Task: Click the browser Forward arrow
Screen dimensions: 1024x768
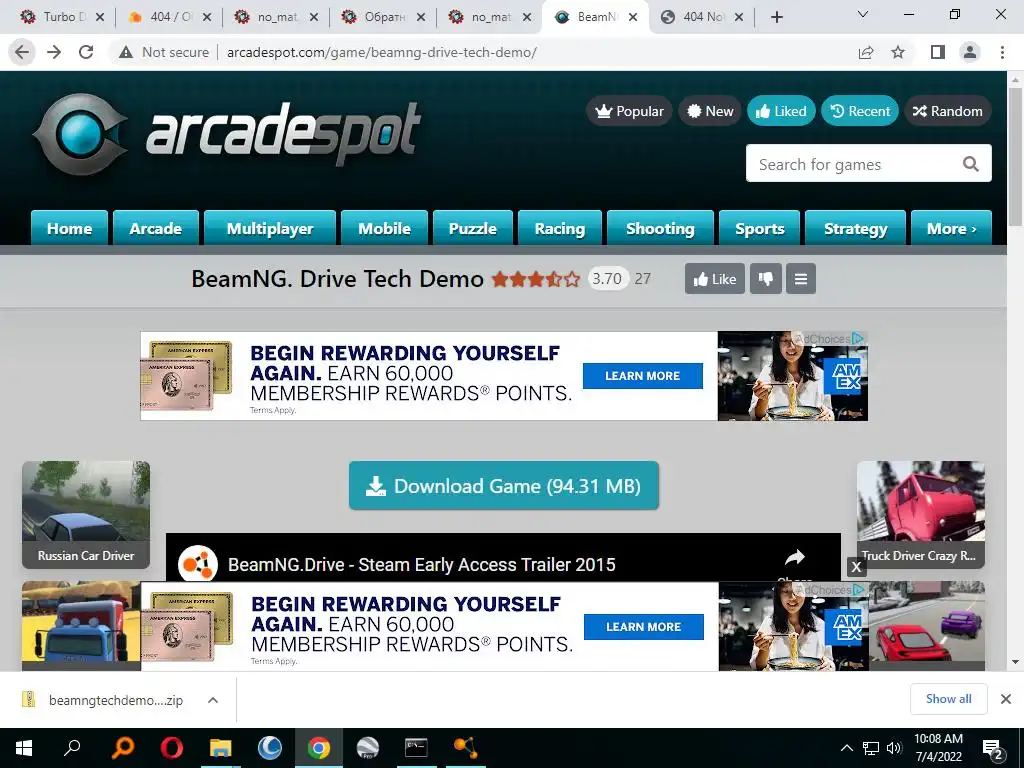Action: [54, 52]
